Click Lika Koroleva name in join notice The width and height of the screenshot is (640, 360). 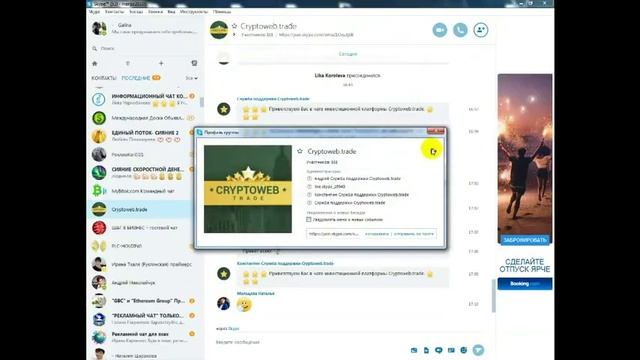330,76
